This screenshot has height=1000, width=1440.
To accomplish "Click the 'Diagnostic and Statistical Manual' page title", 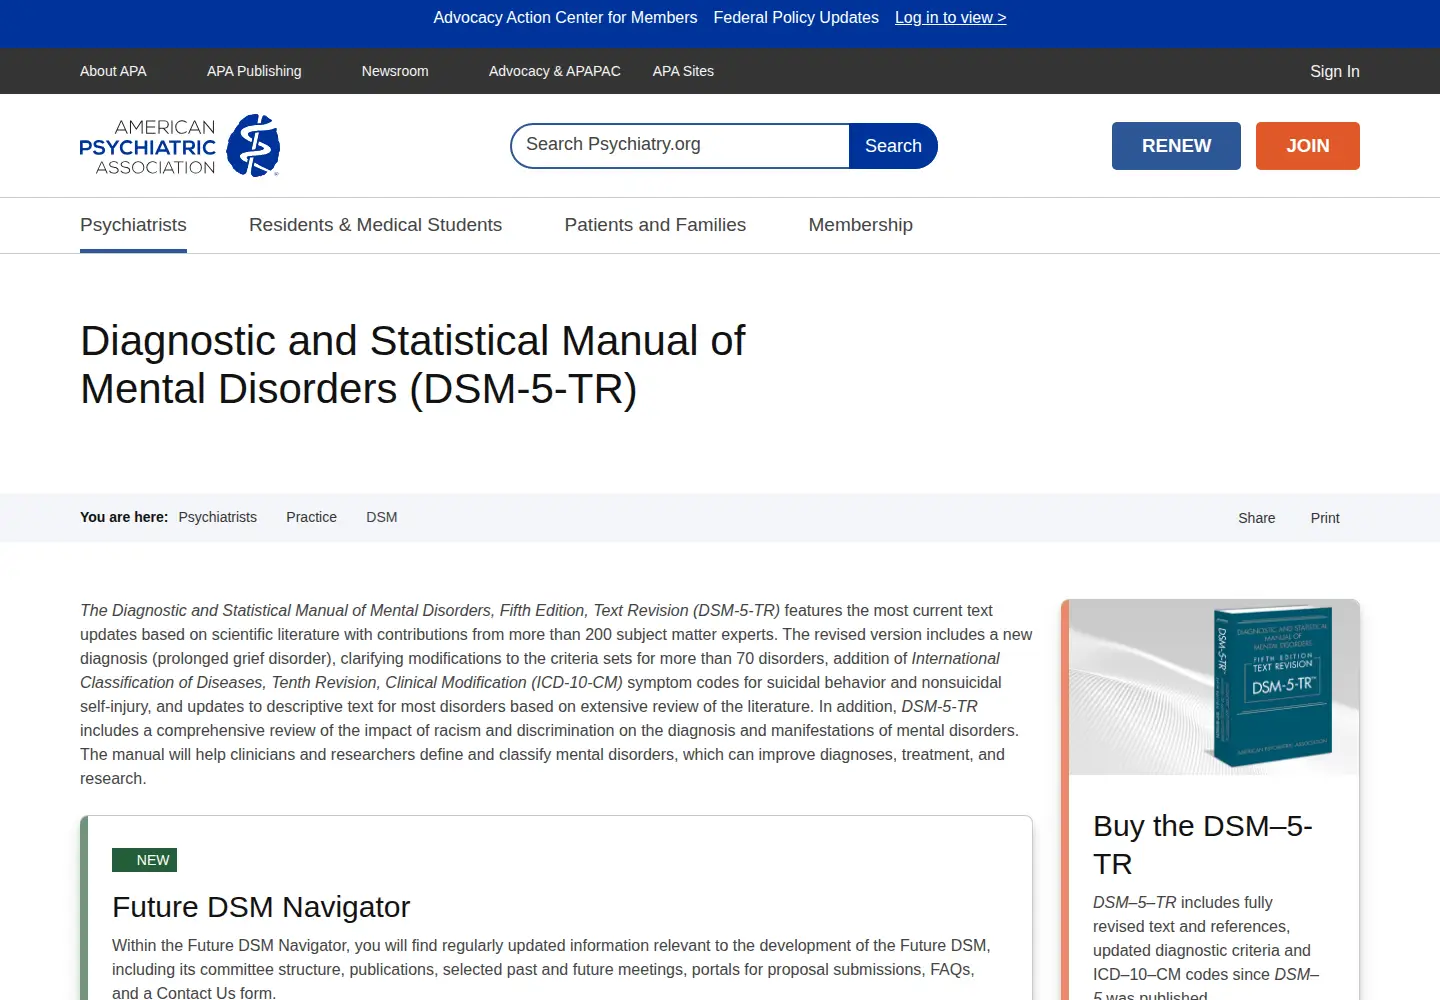I will click(413, 365).
